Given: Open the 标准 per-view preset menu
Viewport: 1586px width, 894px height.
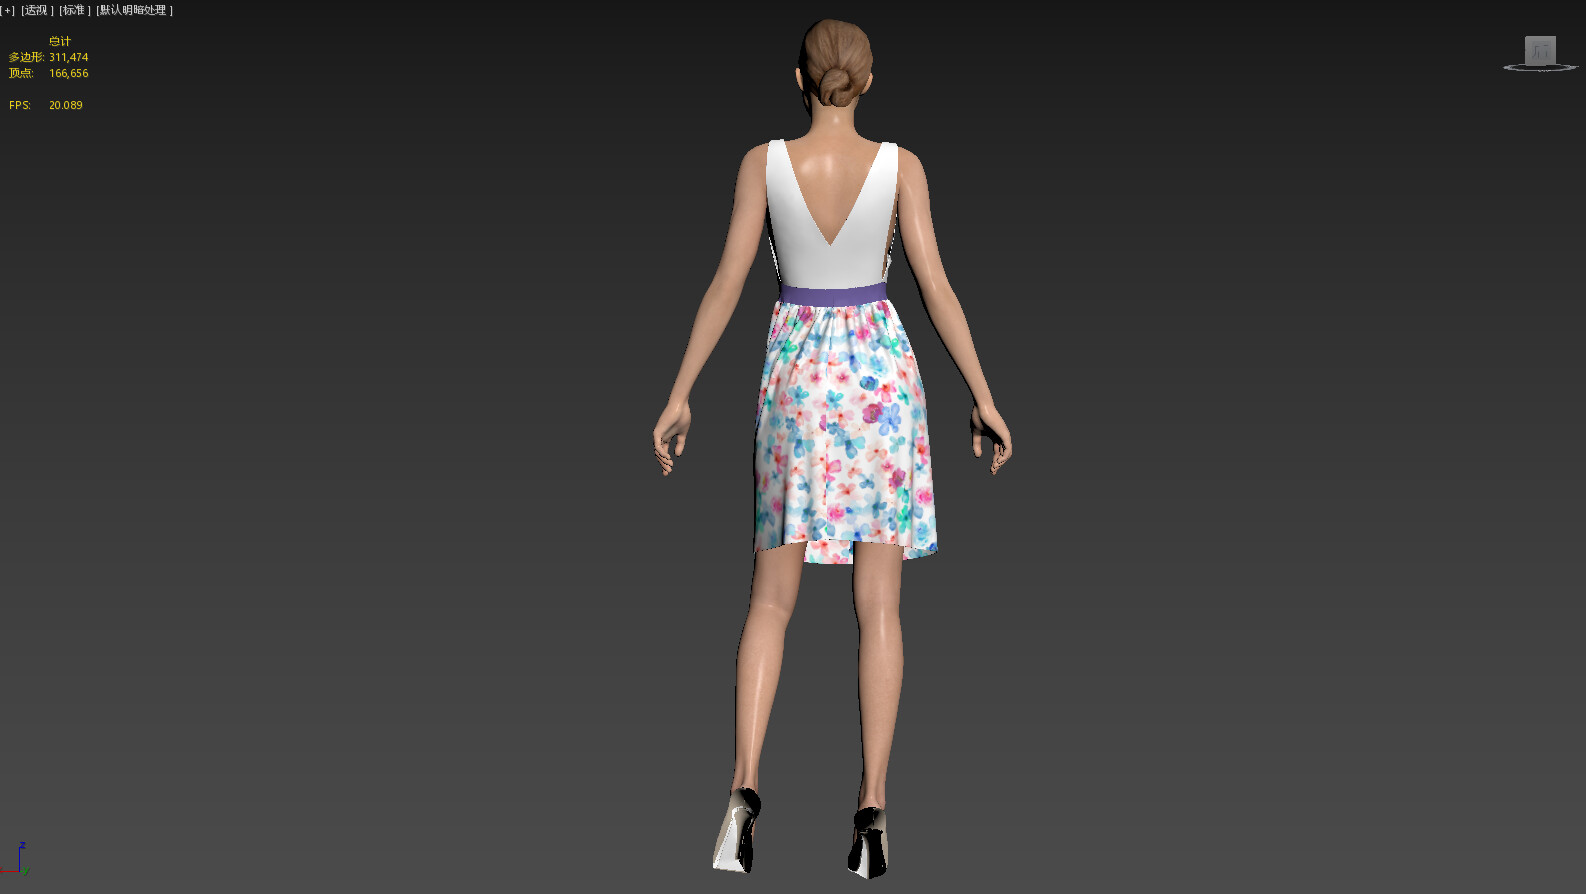Looking at the screenshot, I should pyautogui.click(x=75, y=10).
